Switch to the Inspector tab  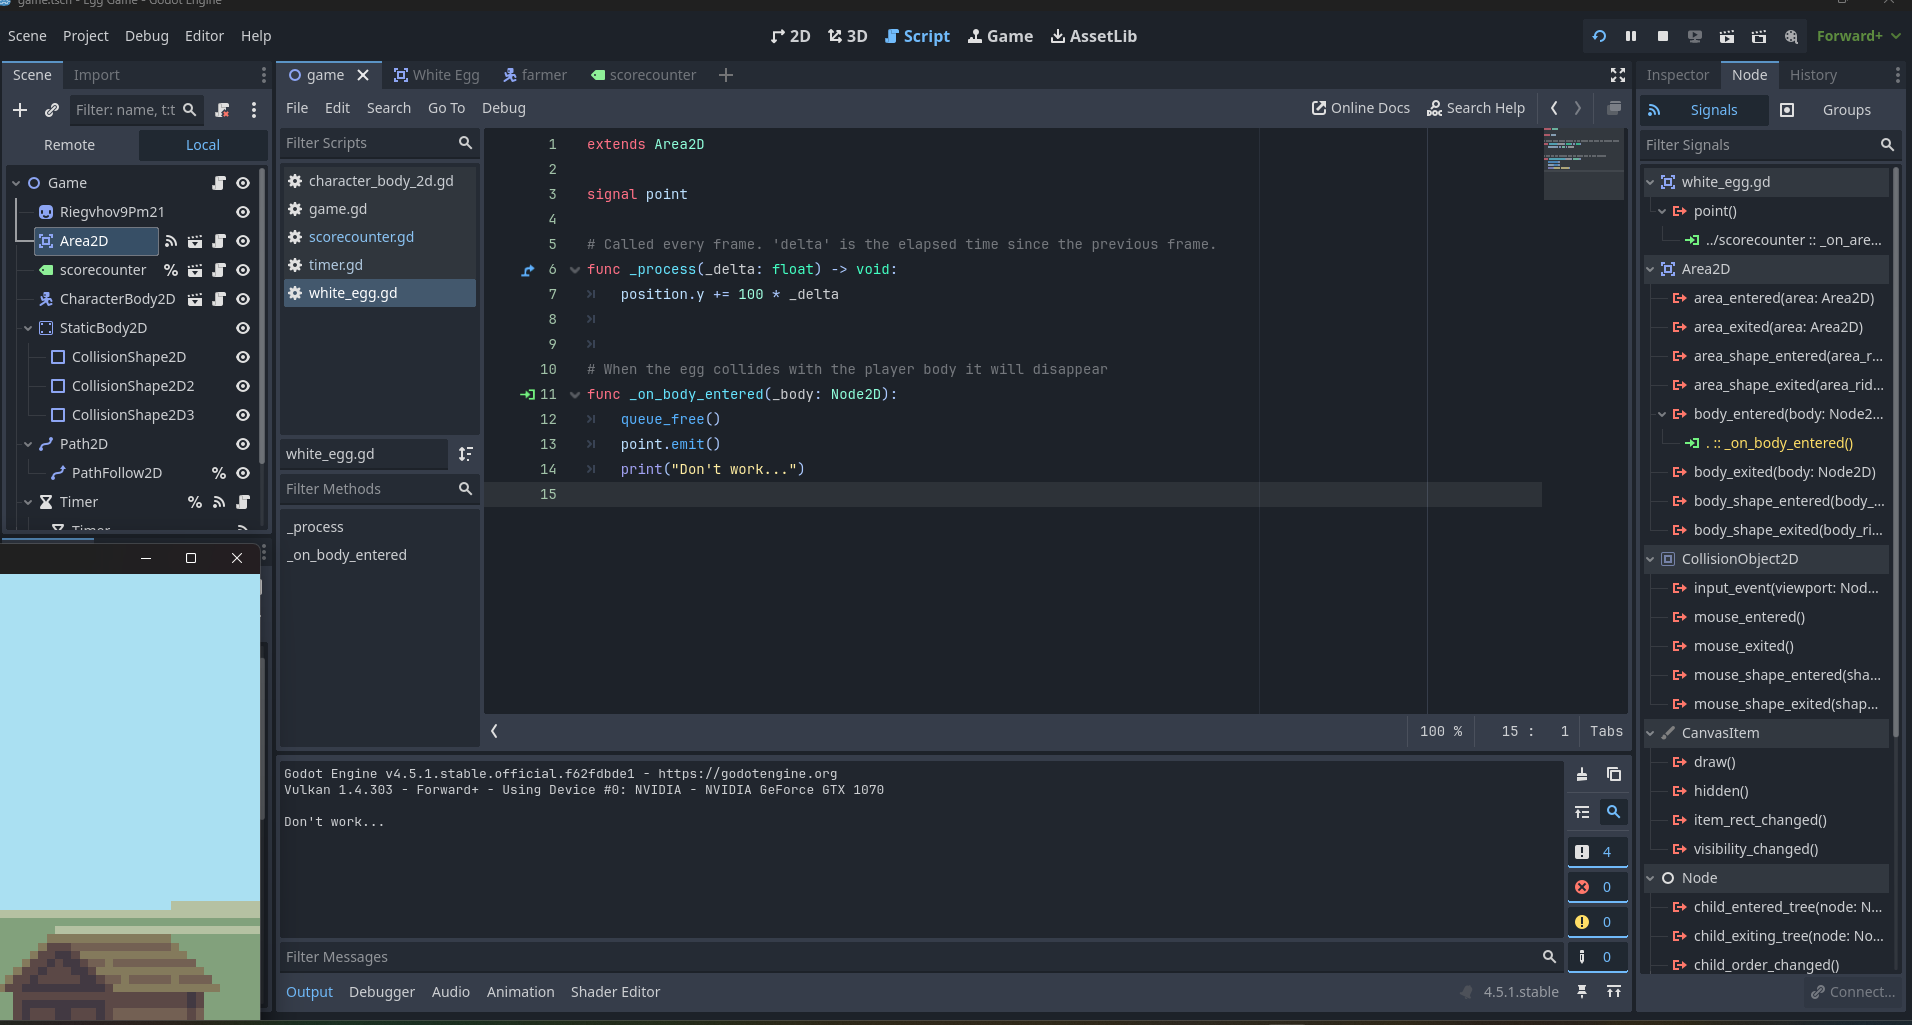[1677, 75]
